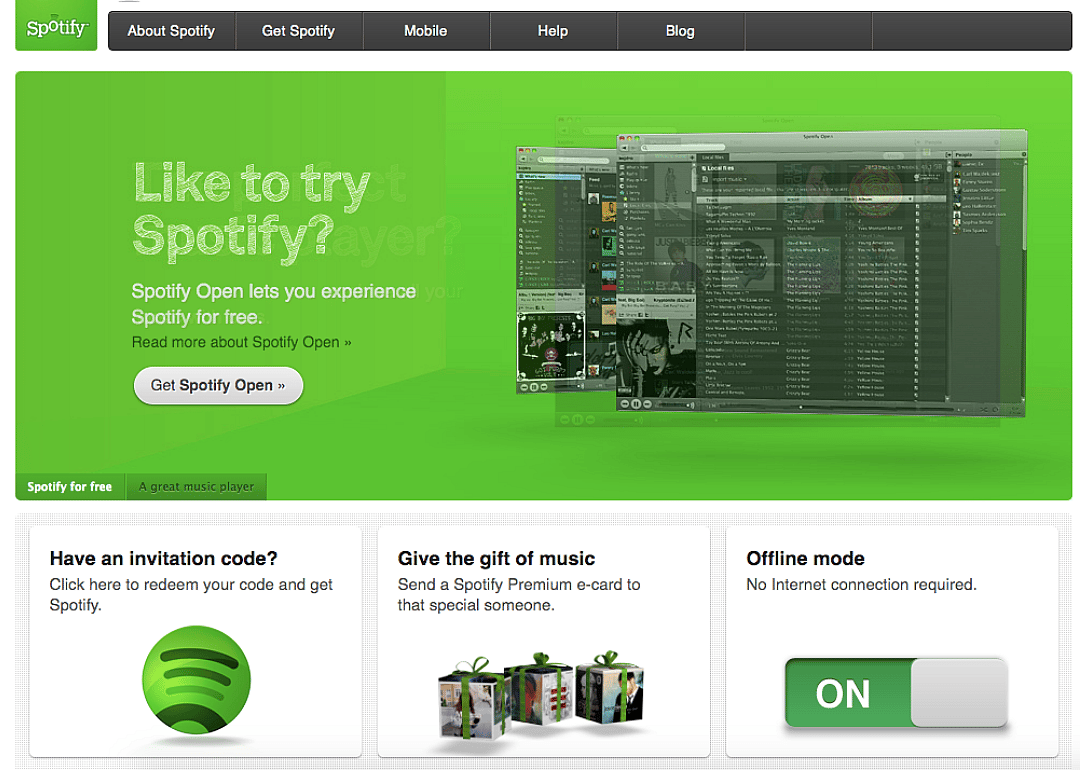Click 'No Internet connection required.' text
The height and width of the screenshot is (770, 1080).
(862, 585)
